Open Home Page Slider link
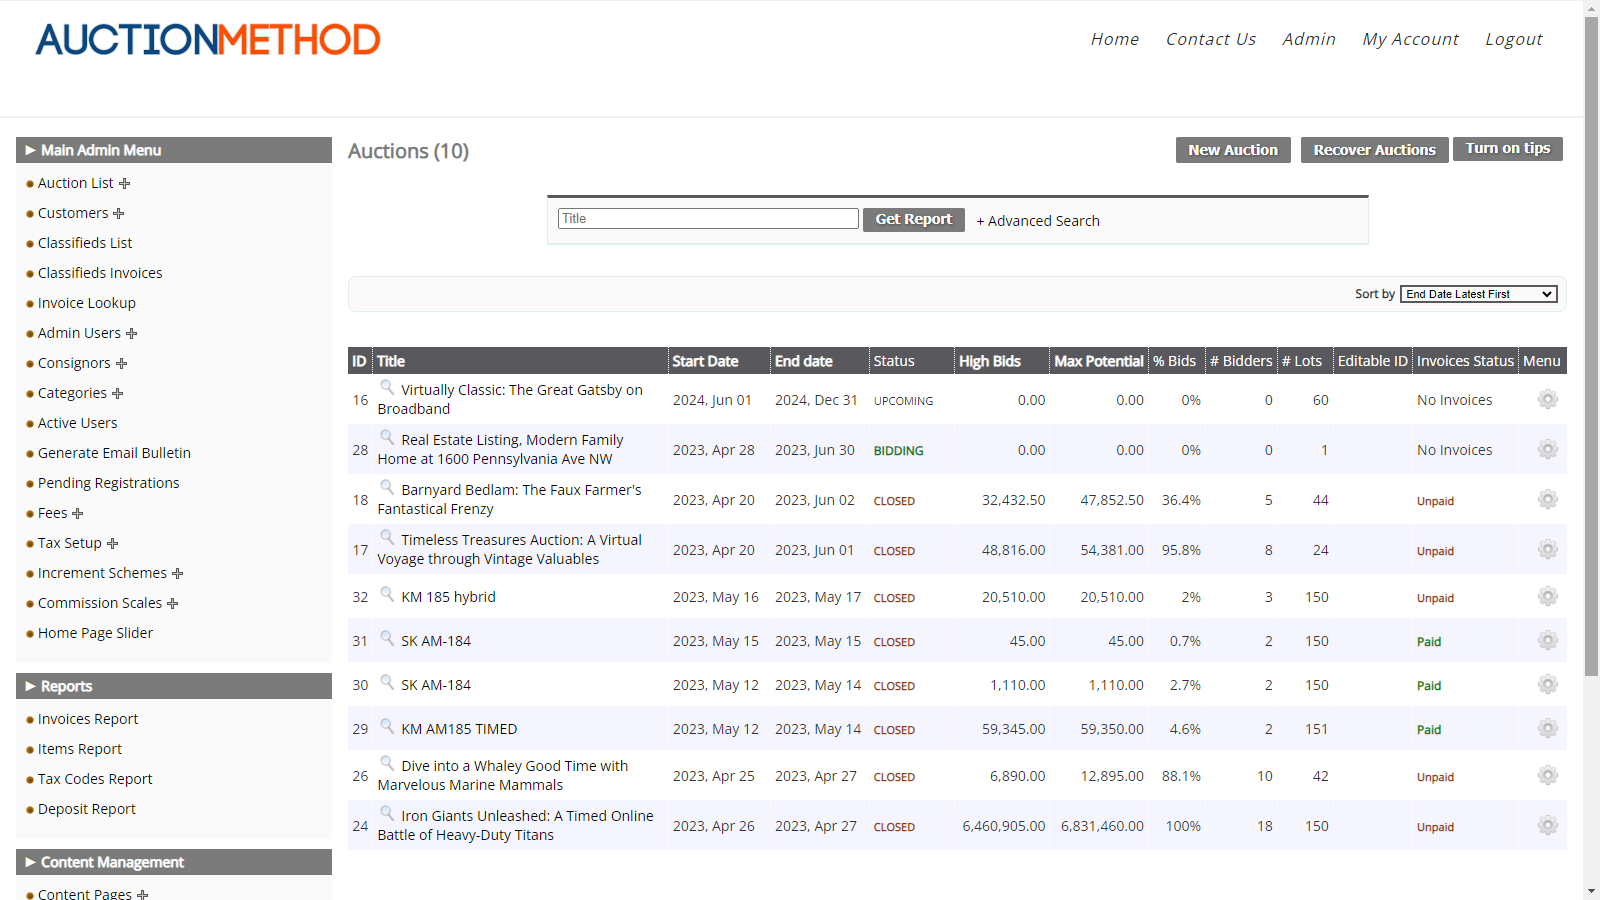This screenshot has height=900, width=1600. 96,633
